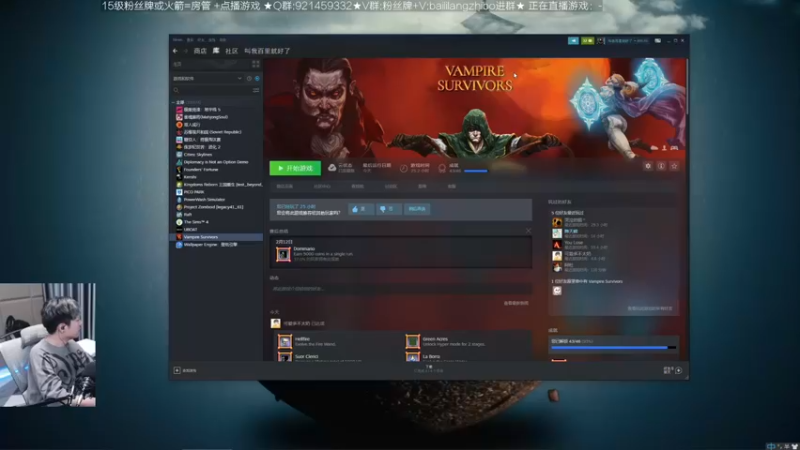Open the green friends button in title bar
This screenshot has width=800, height=450.
(587, 40)
